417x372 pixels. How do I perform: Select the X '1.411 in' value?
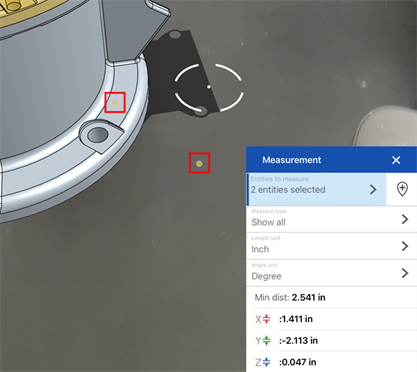tap(296, 319)
